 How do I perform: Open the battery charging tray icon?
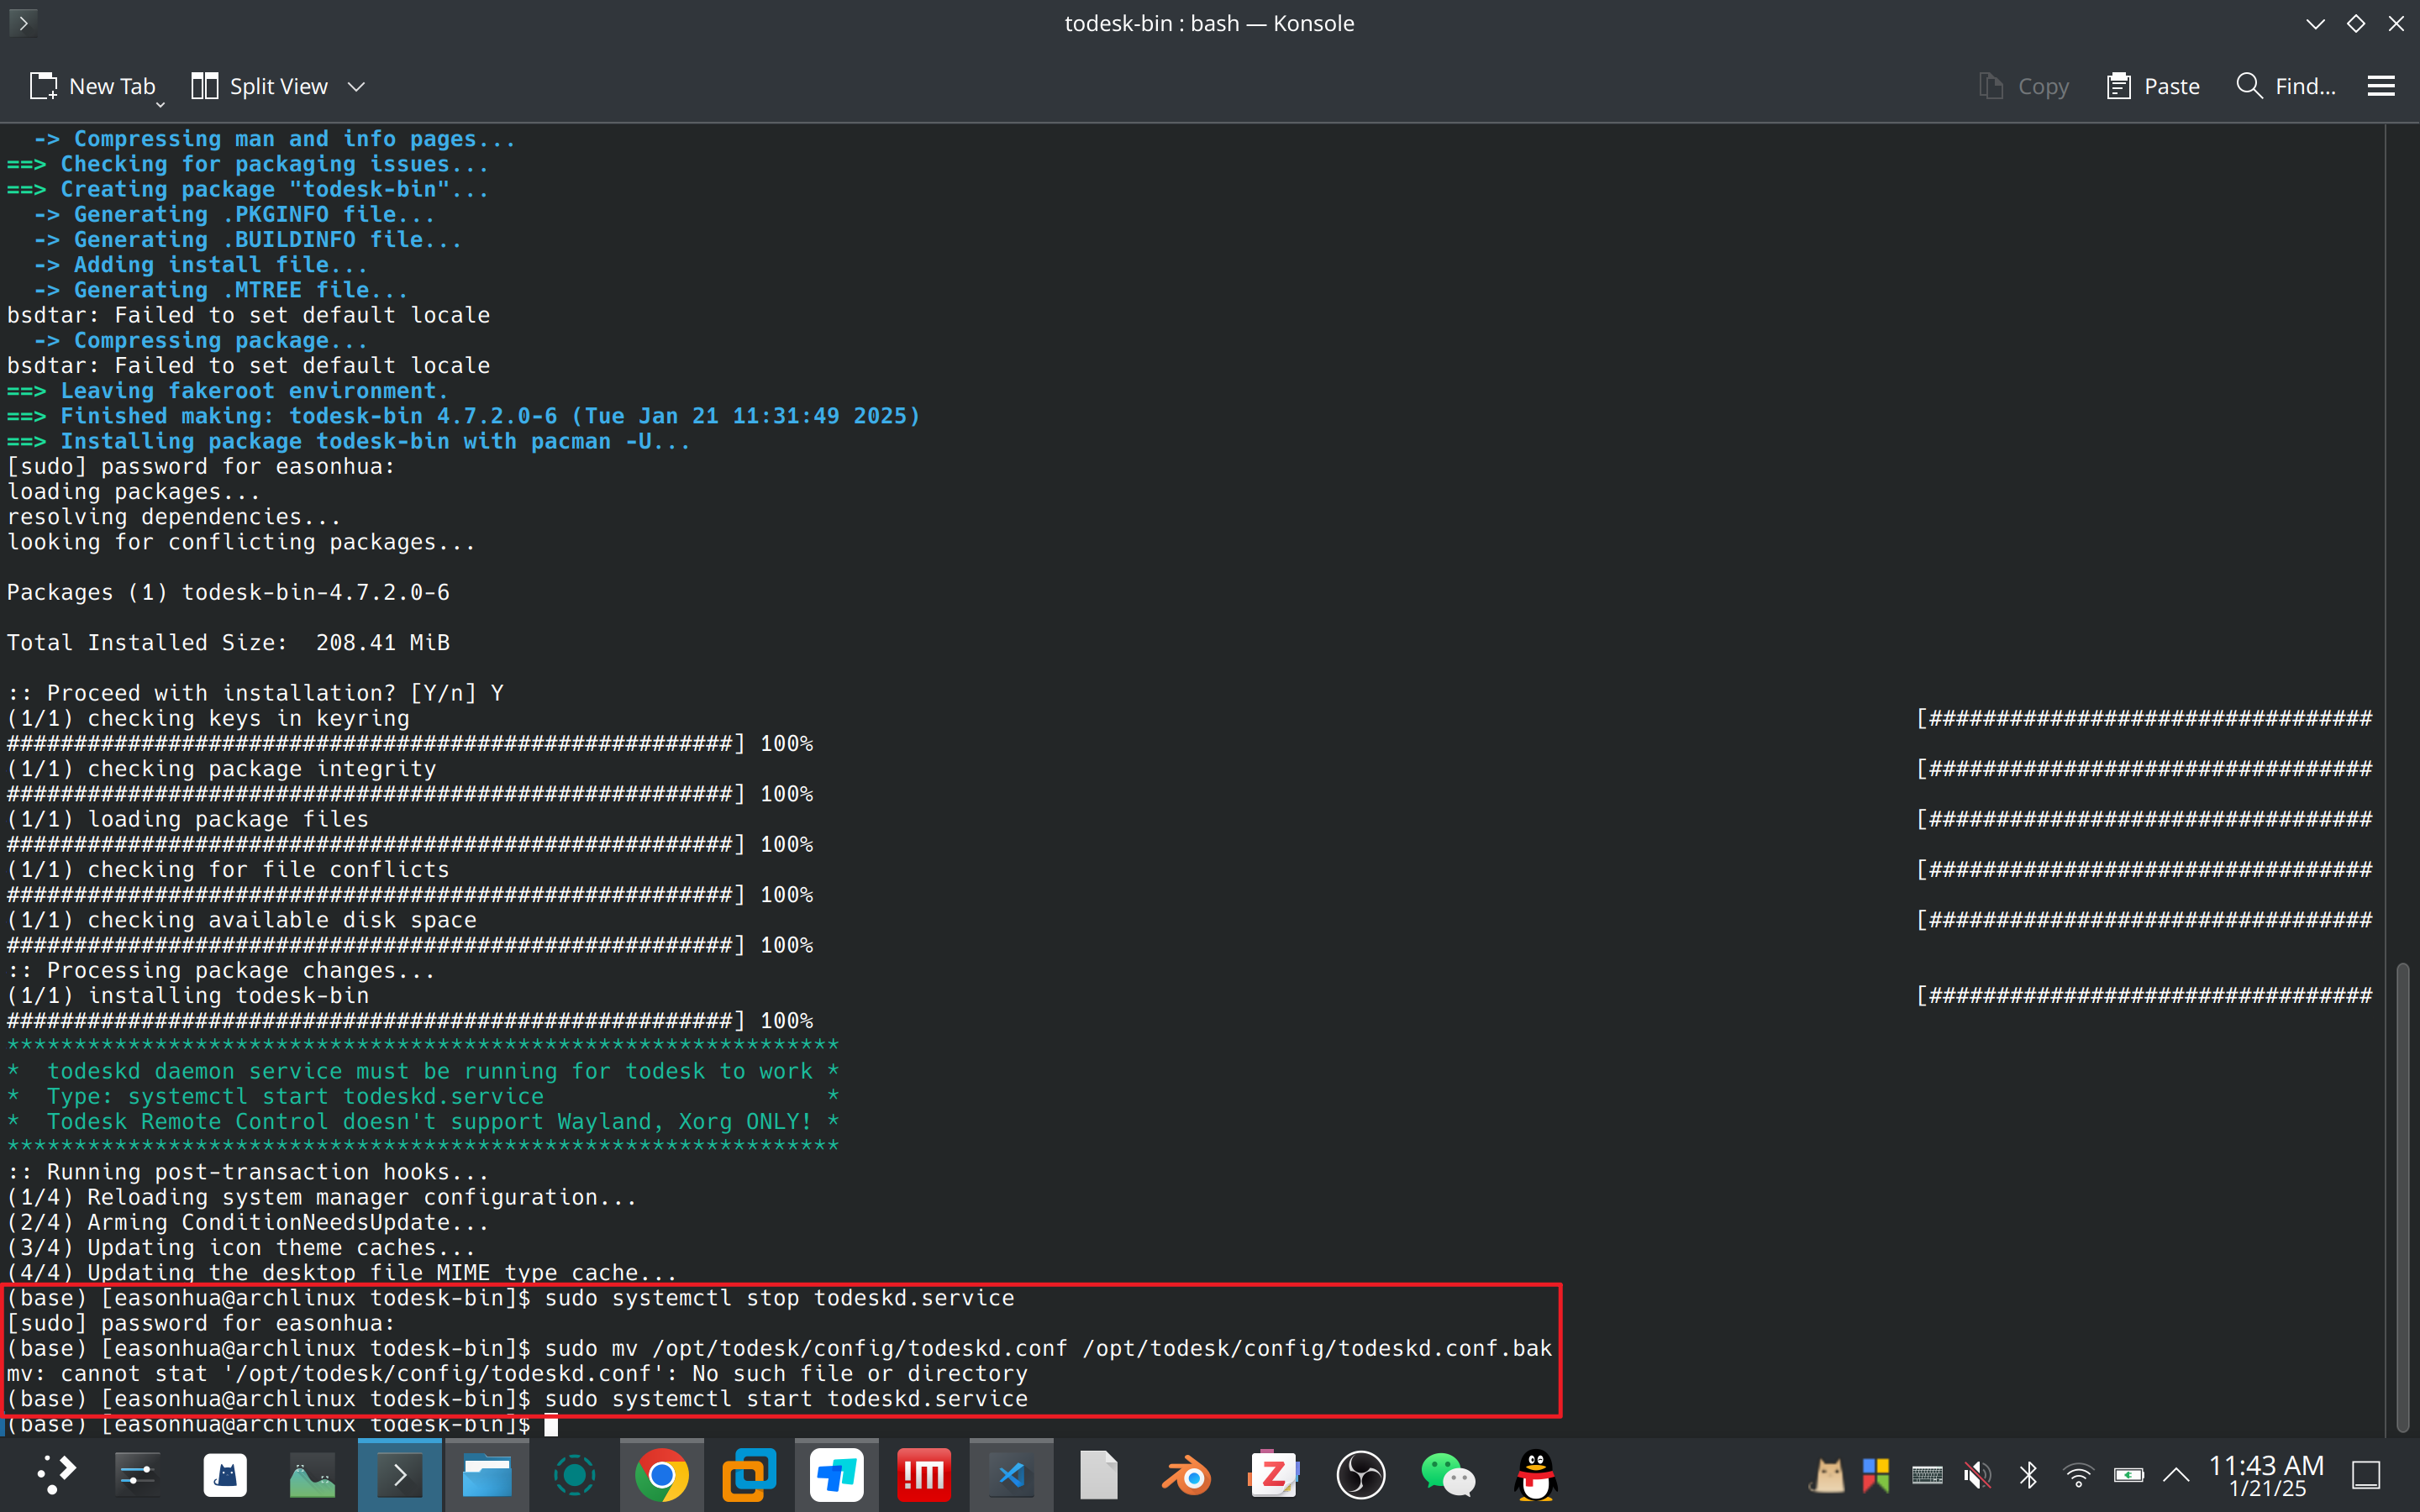coord(2128,1475)
